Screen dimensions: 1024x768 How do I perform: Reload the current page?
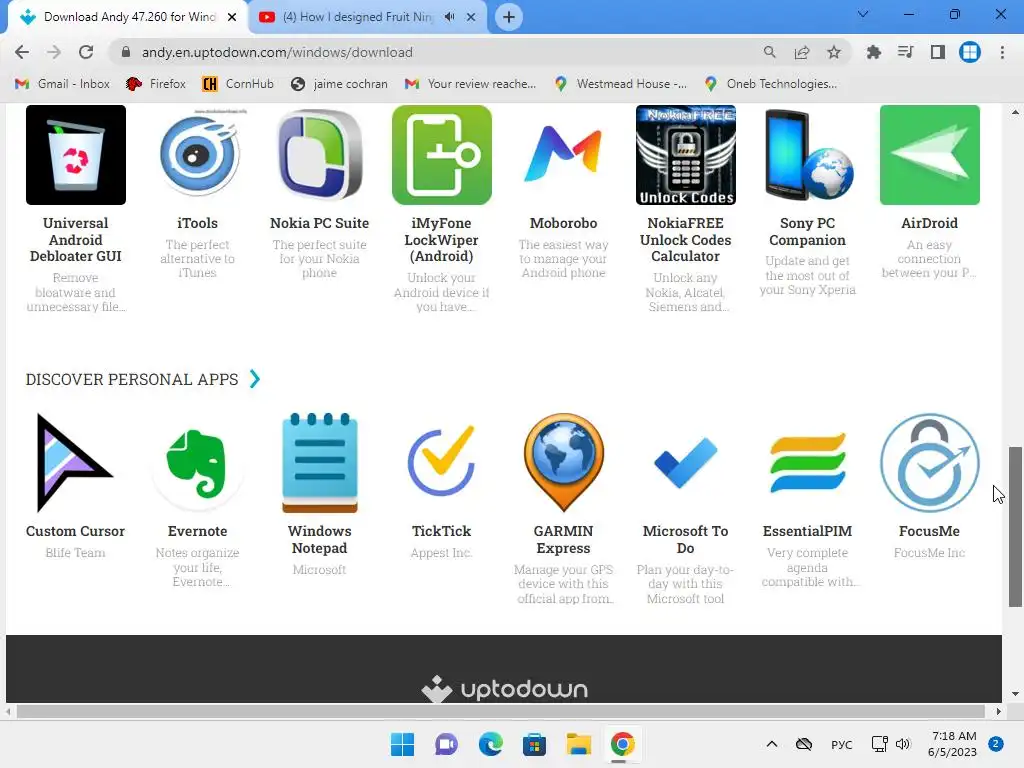point(86,52)
